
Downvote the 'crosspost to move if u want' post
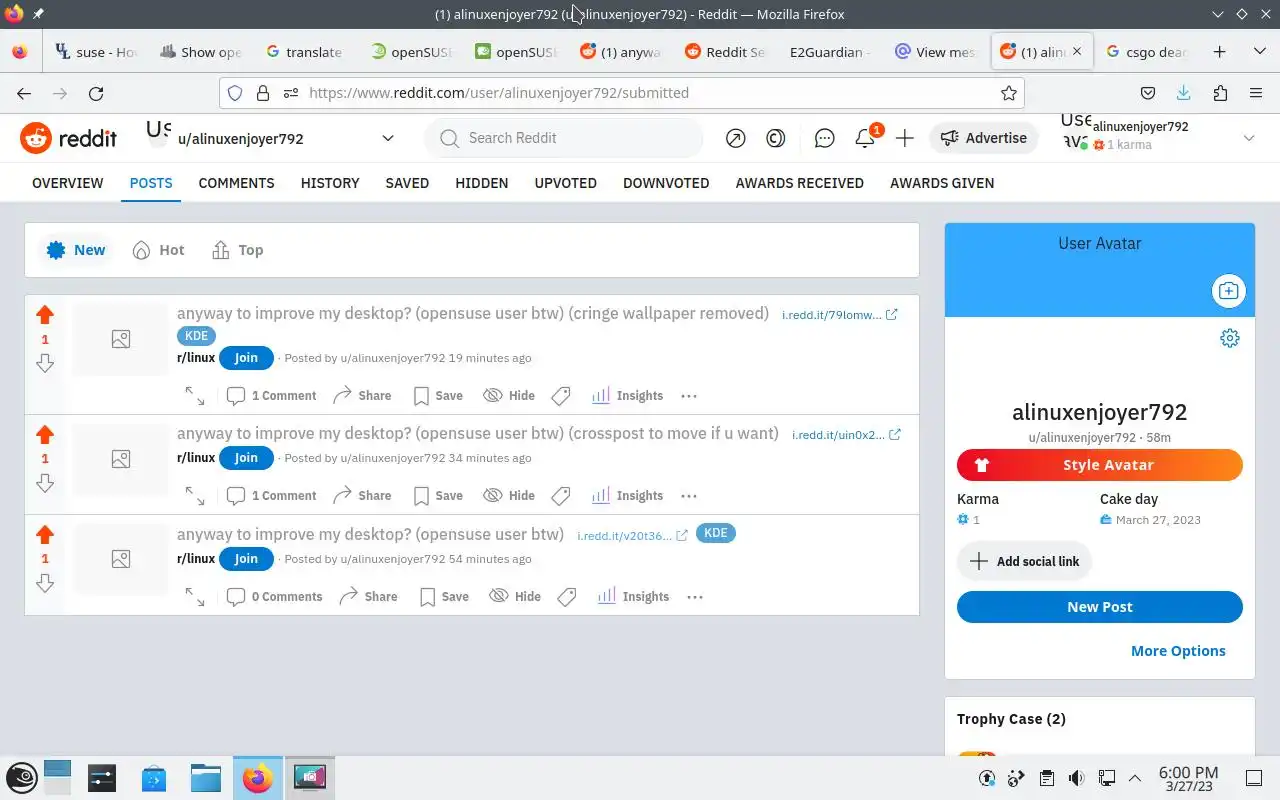(45, 483)
